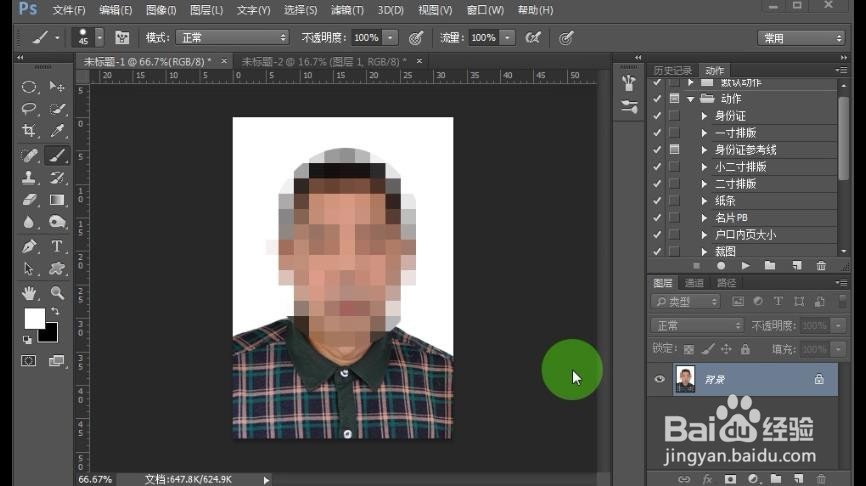Select the Eyedropper tool

[x=56, y=131]
